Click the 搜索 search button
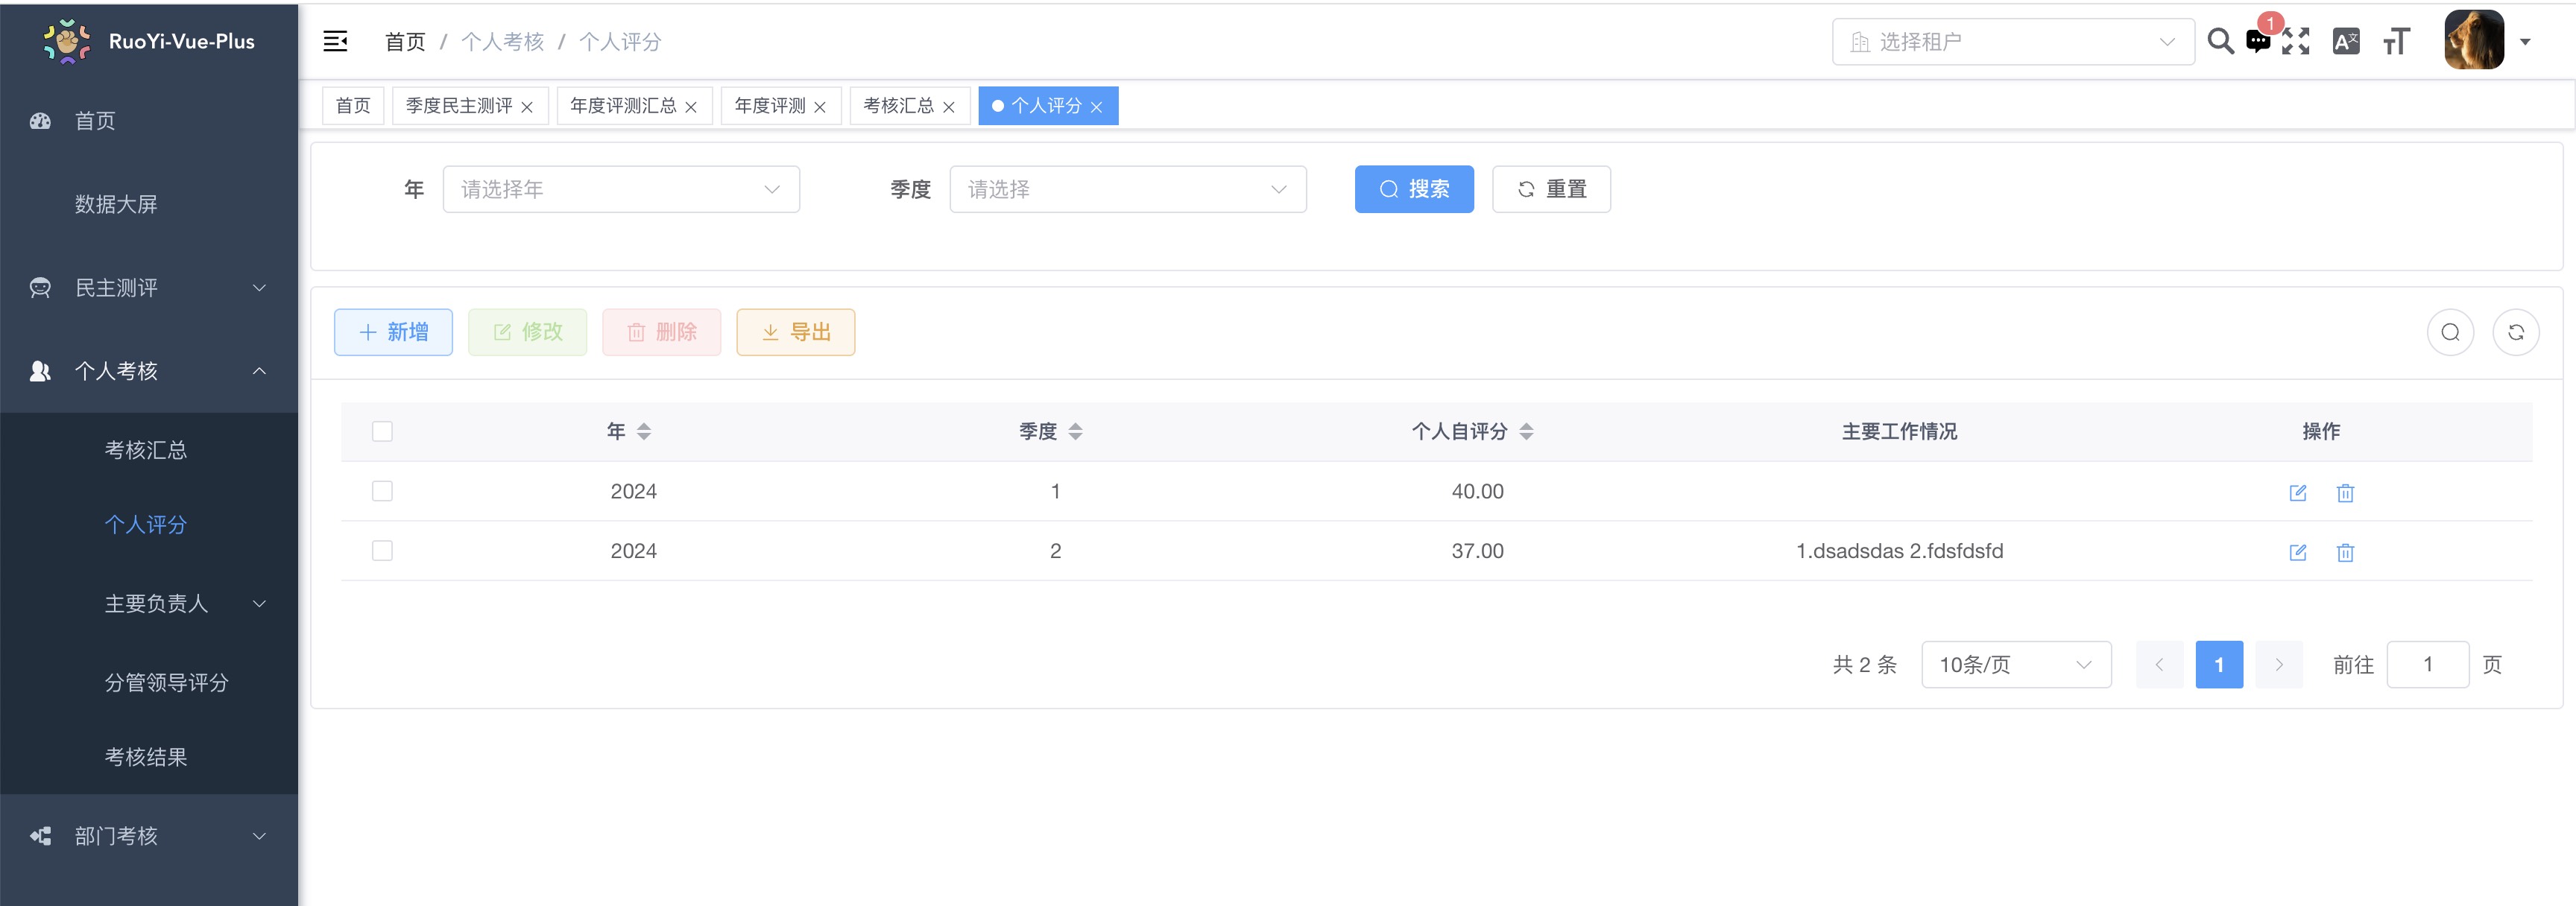2576x906 pixels. 1414,189
